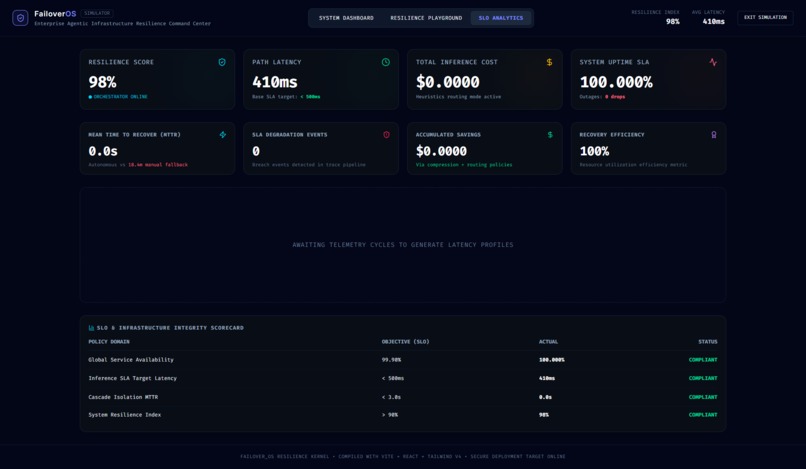The width and height of the screenshot is (806, 469).
Task: Click the award icon on Recovery Efficiency card
Action: pyautogui.click(x=713, y=135)
